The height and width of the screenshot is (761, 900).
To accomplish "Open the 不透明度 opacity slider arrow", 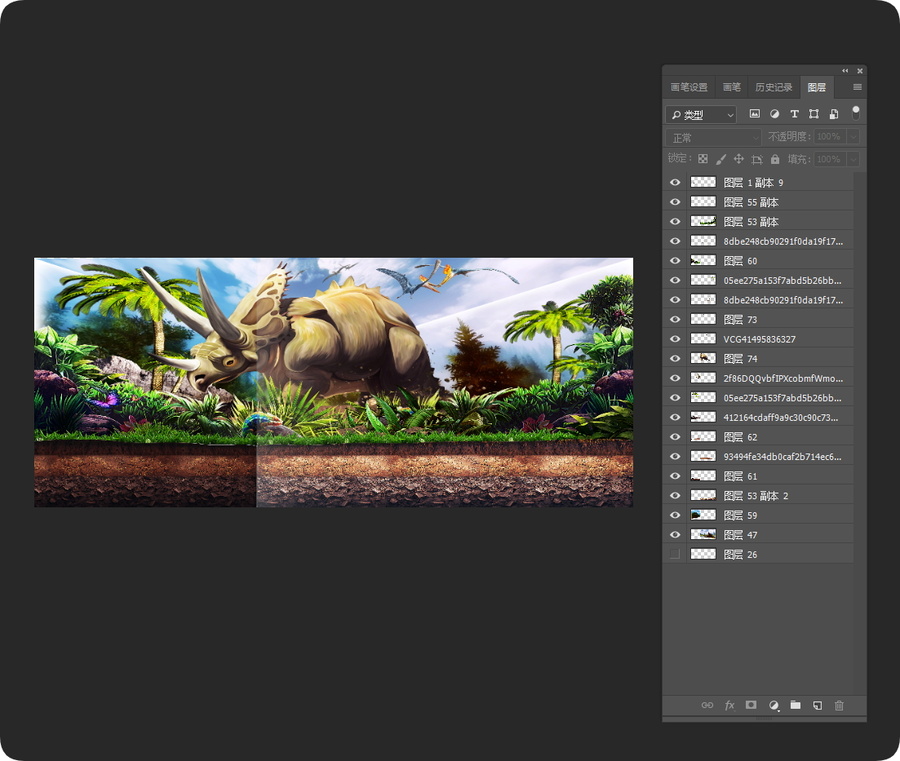I will pos(853,137).
